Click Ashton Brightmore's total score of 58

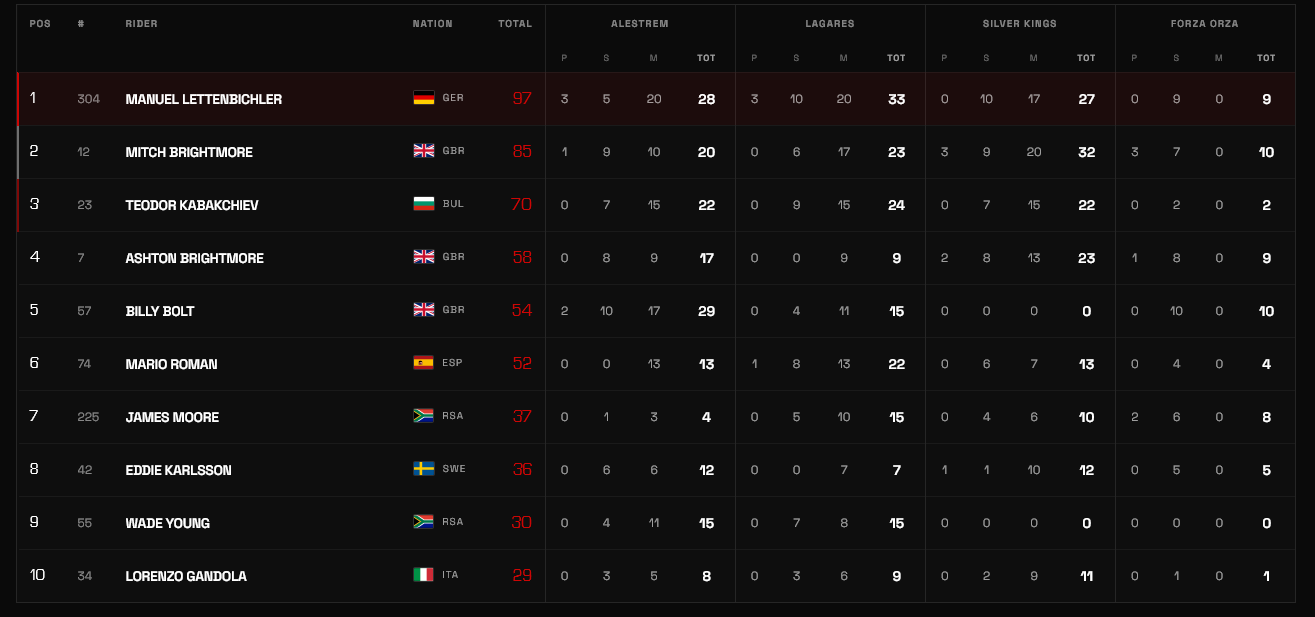[x=522, y=258]
